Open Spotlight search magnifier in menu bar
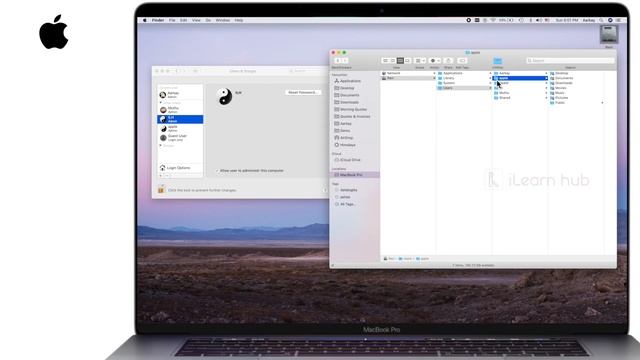This screenshot has width=640, height=360. (601, 20)
